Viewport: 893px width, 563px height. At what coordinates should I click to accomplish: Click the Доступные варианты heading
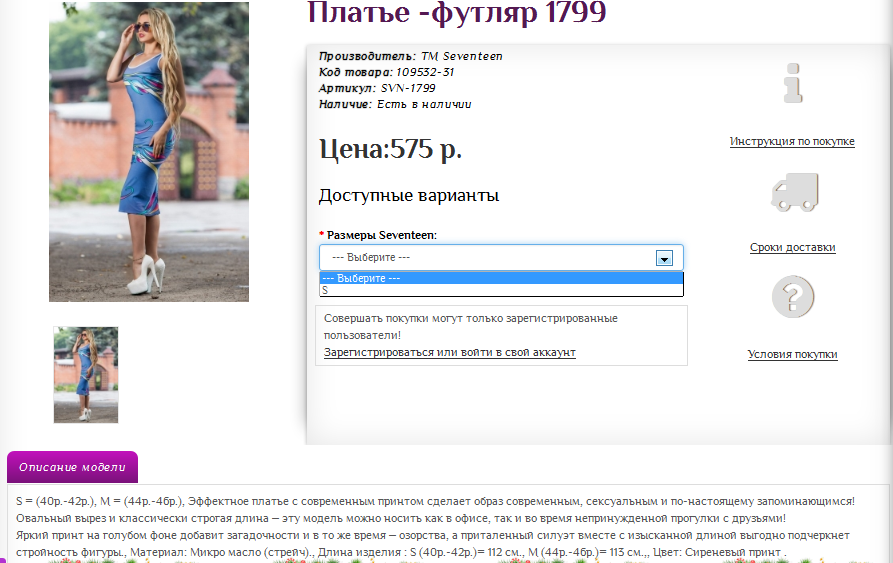(409, 195)
